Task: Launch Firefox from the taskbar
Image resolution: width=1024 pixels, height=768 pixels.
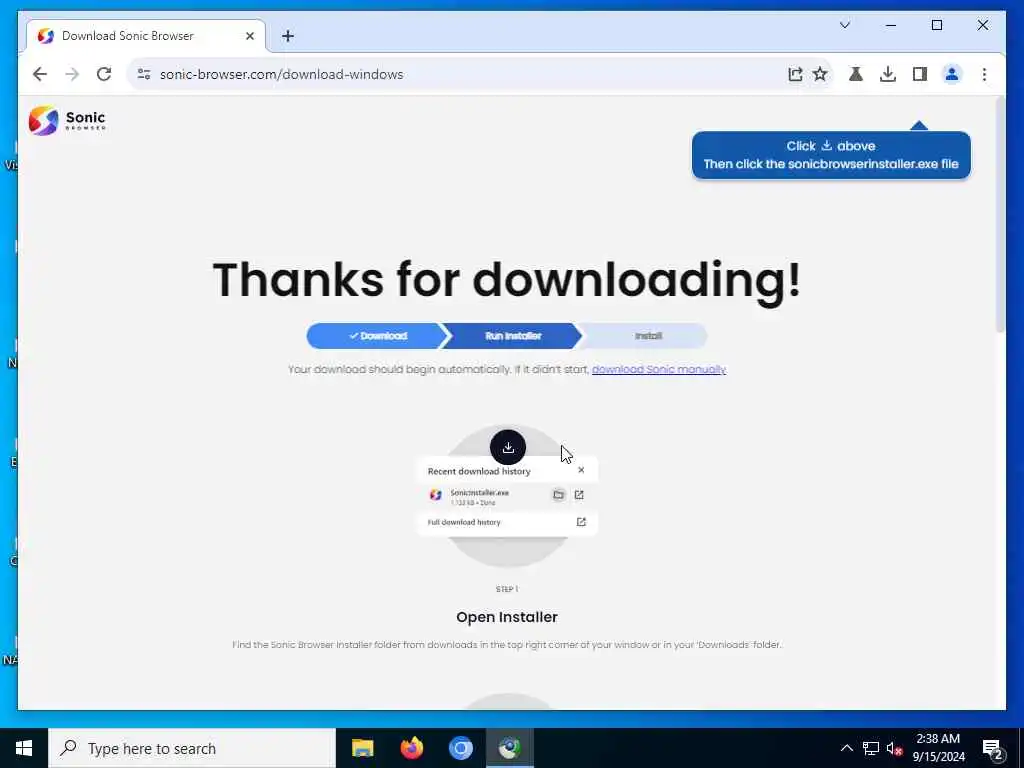Action: [411, 748]
